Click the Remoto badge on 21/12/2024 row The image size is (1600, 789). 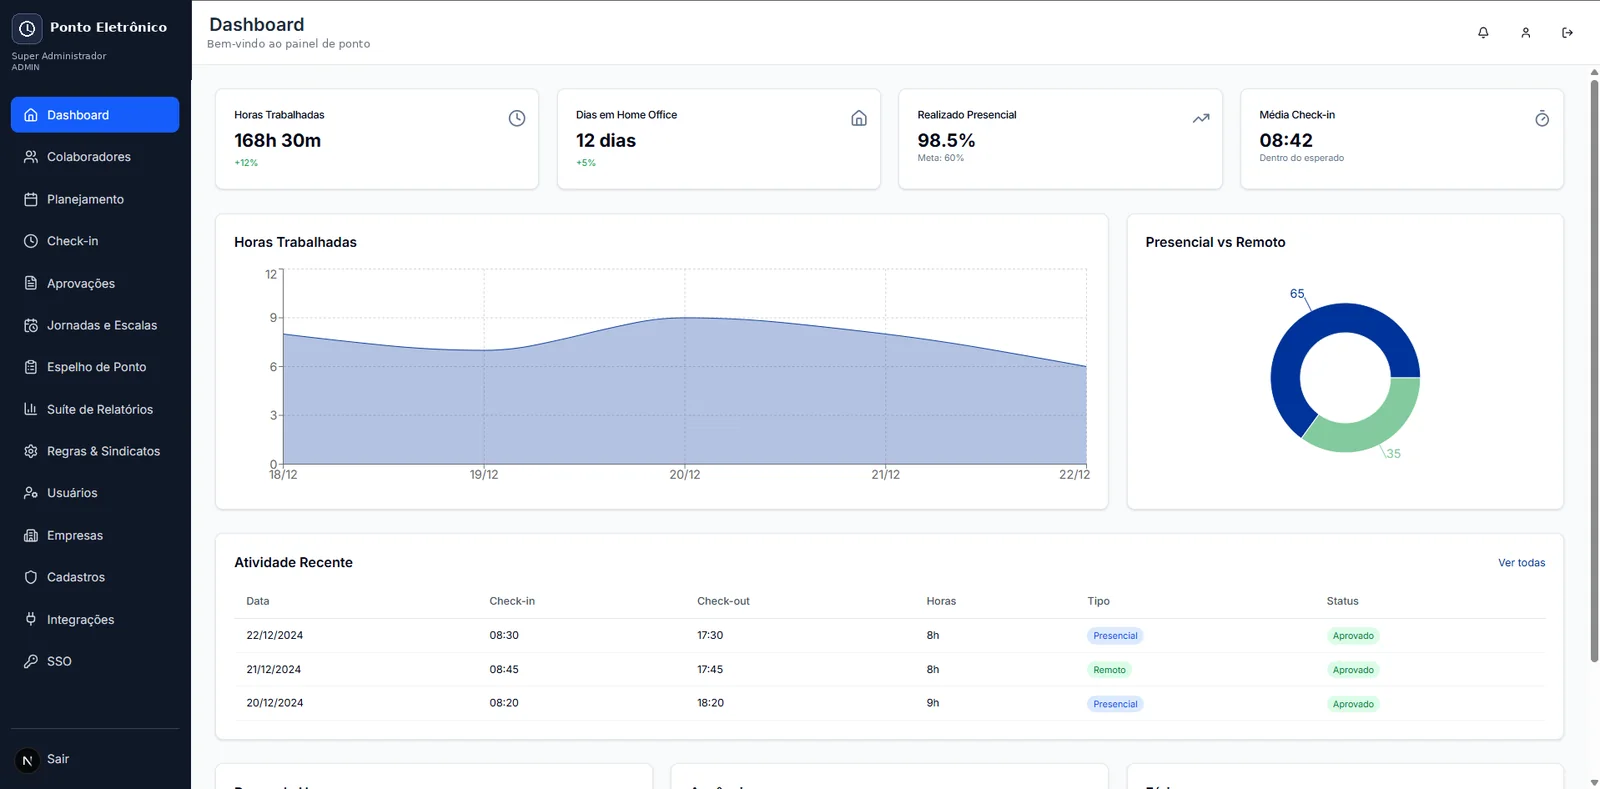1109,670
